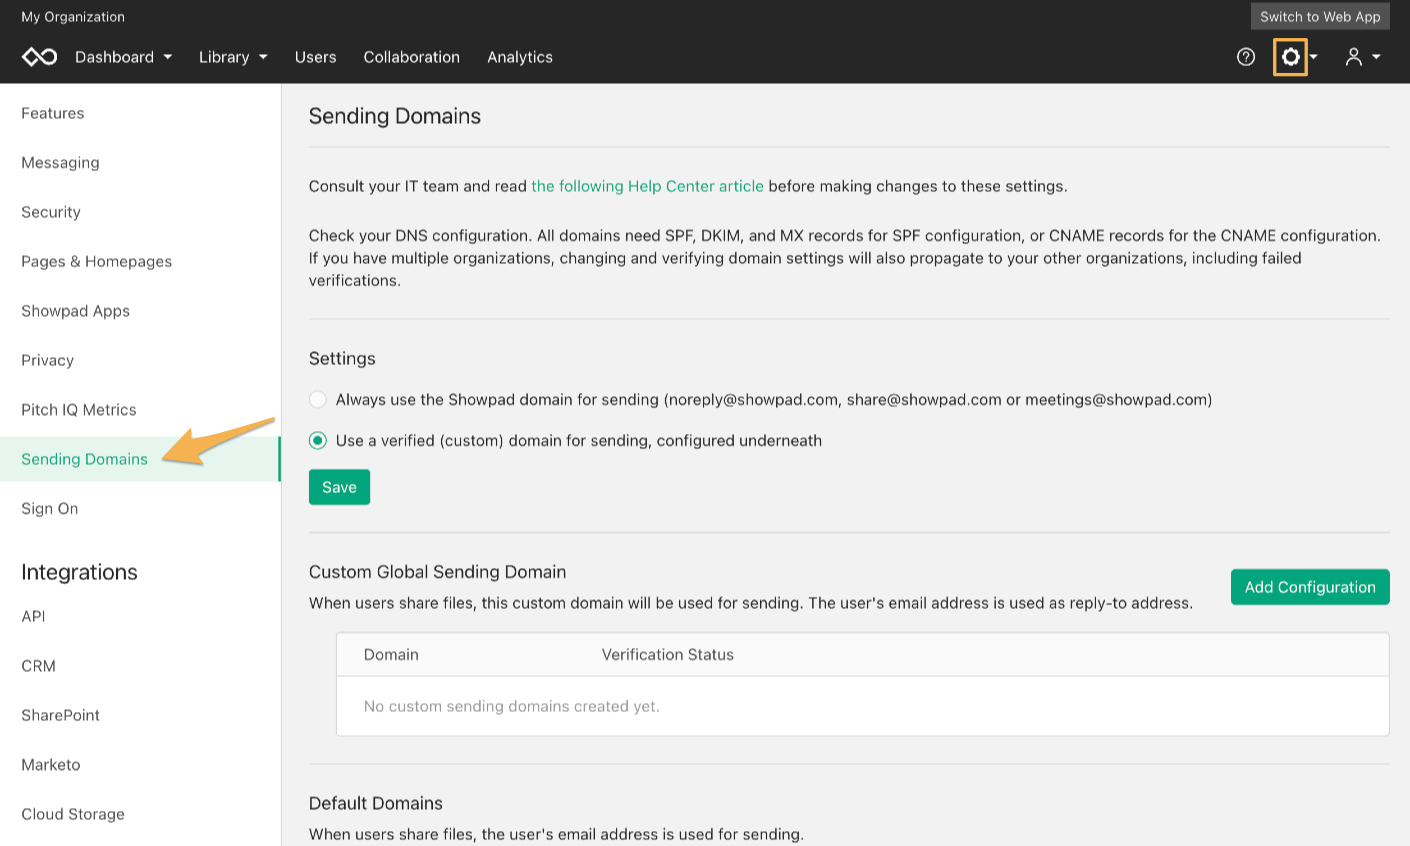The width and height of the screenshot is (1410, 846).
Task: Open the Security settings page
Action: pos(50,212)
